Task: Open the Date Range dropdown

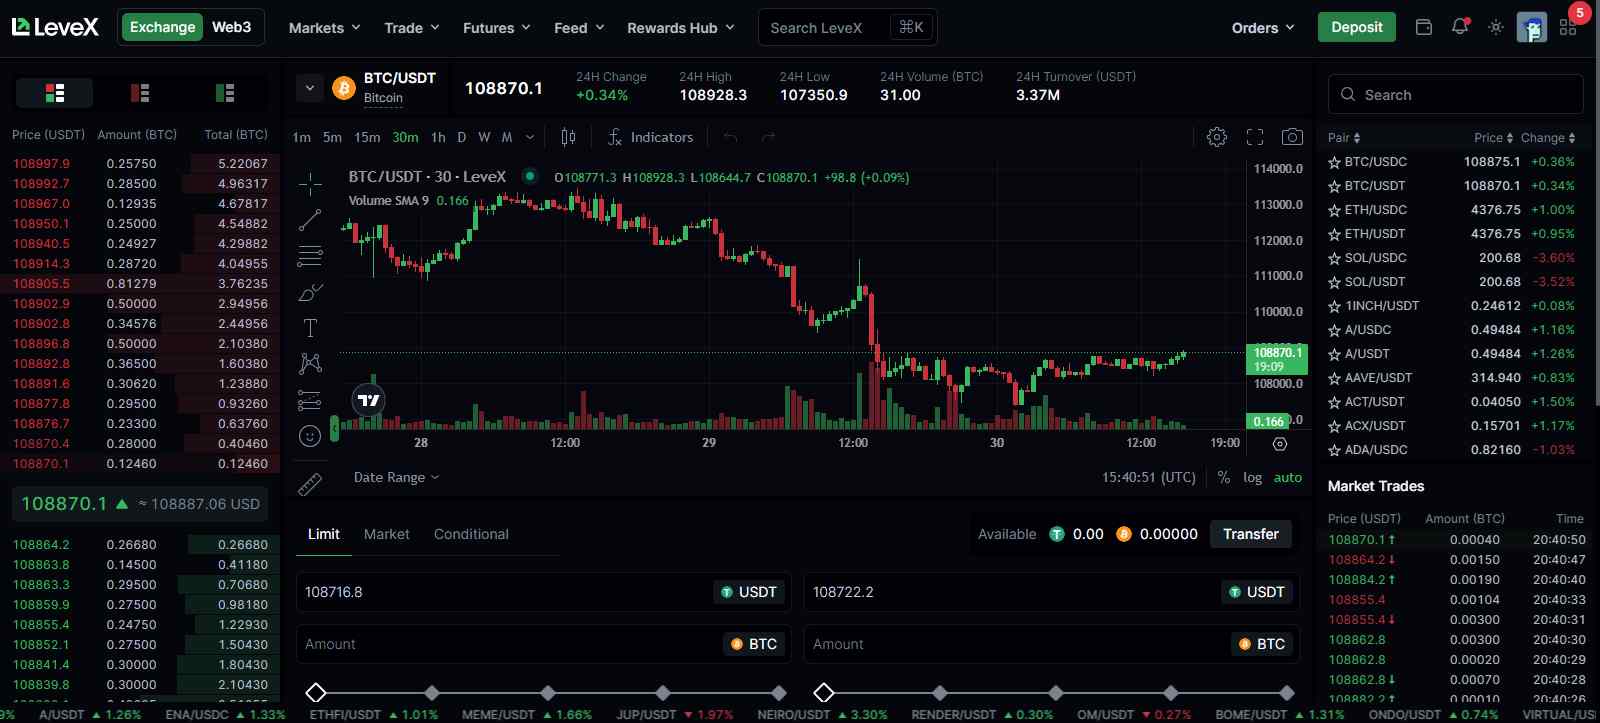Action: coord(396,477)
